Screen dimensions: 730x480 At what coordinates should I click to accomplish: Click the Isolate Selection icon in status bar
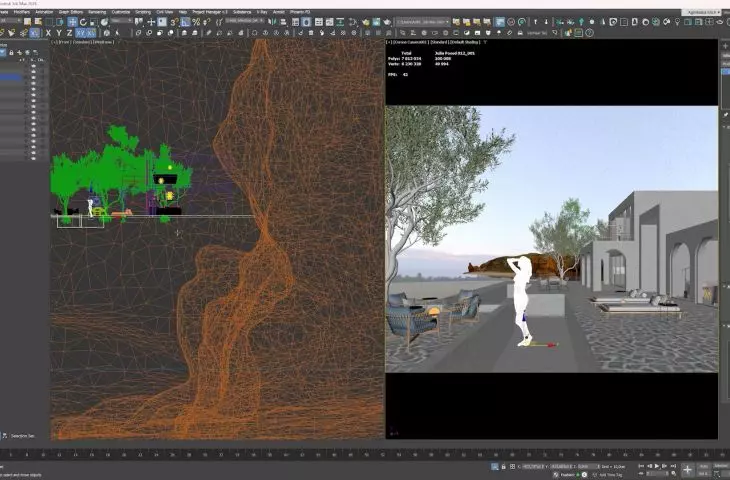click(x=494, y=466)
